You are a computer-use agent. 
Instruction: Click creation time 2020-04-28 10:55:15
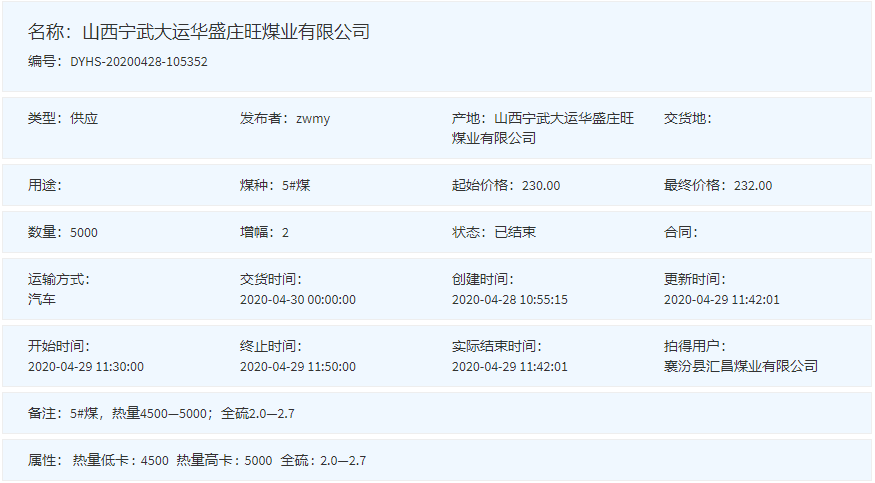pyautogui.click(x=510, y=300)
